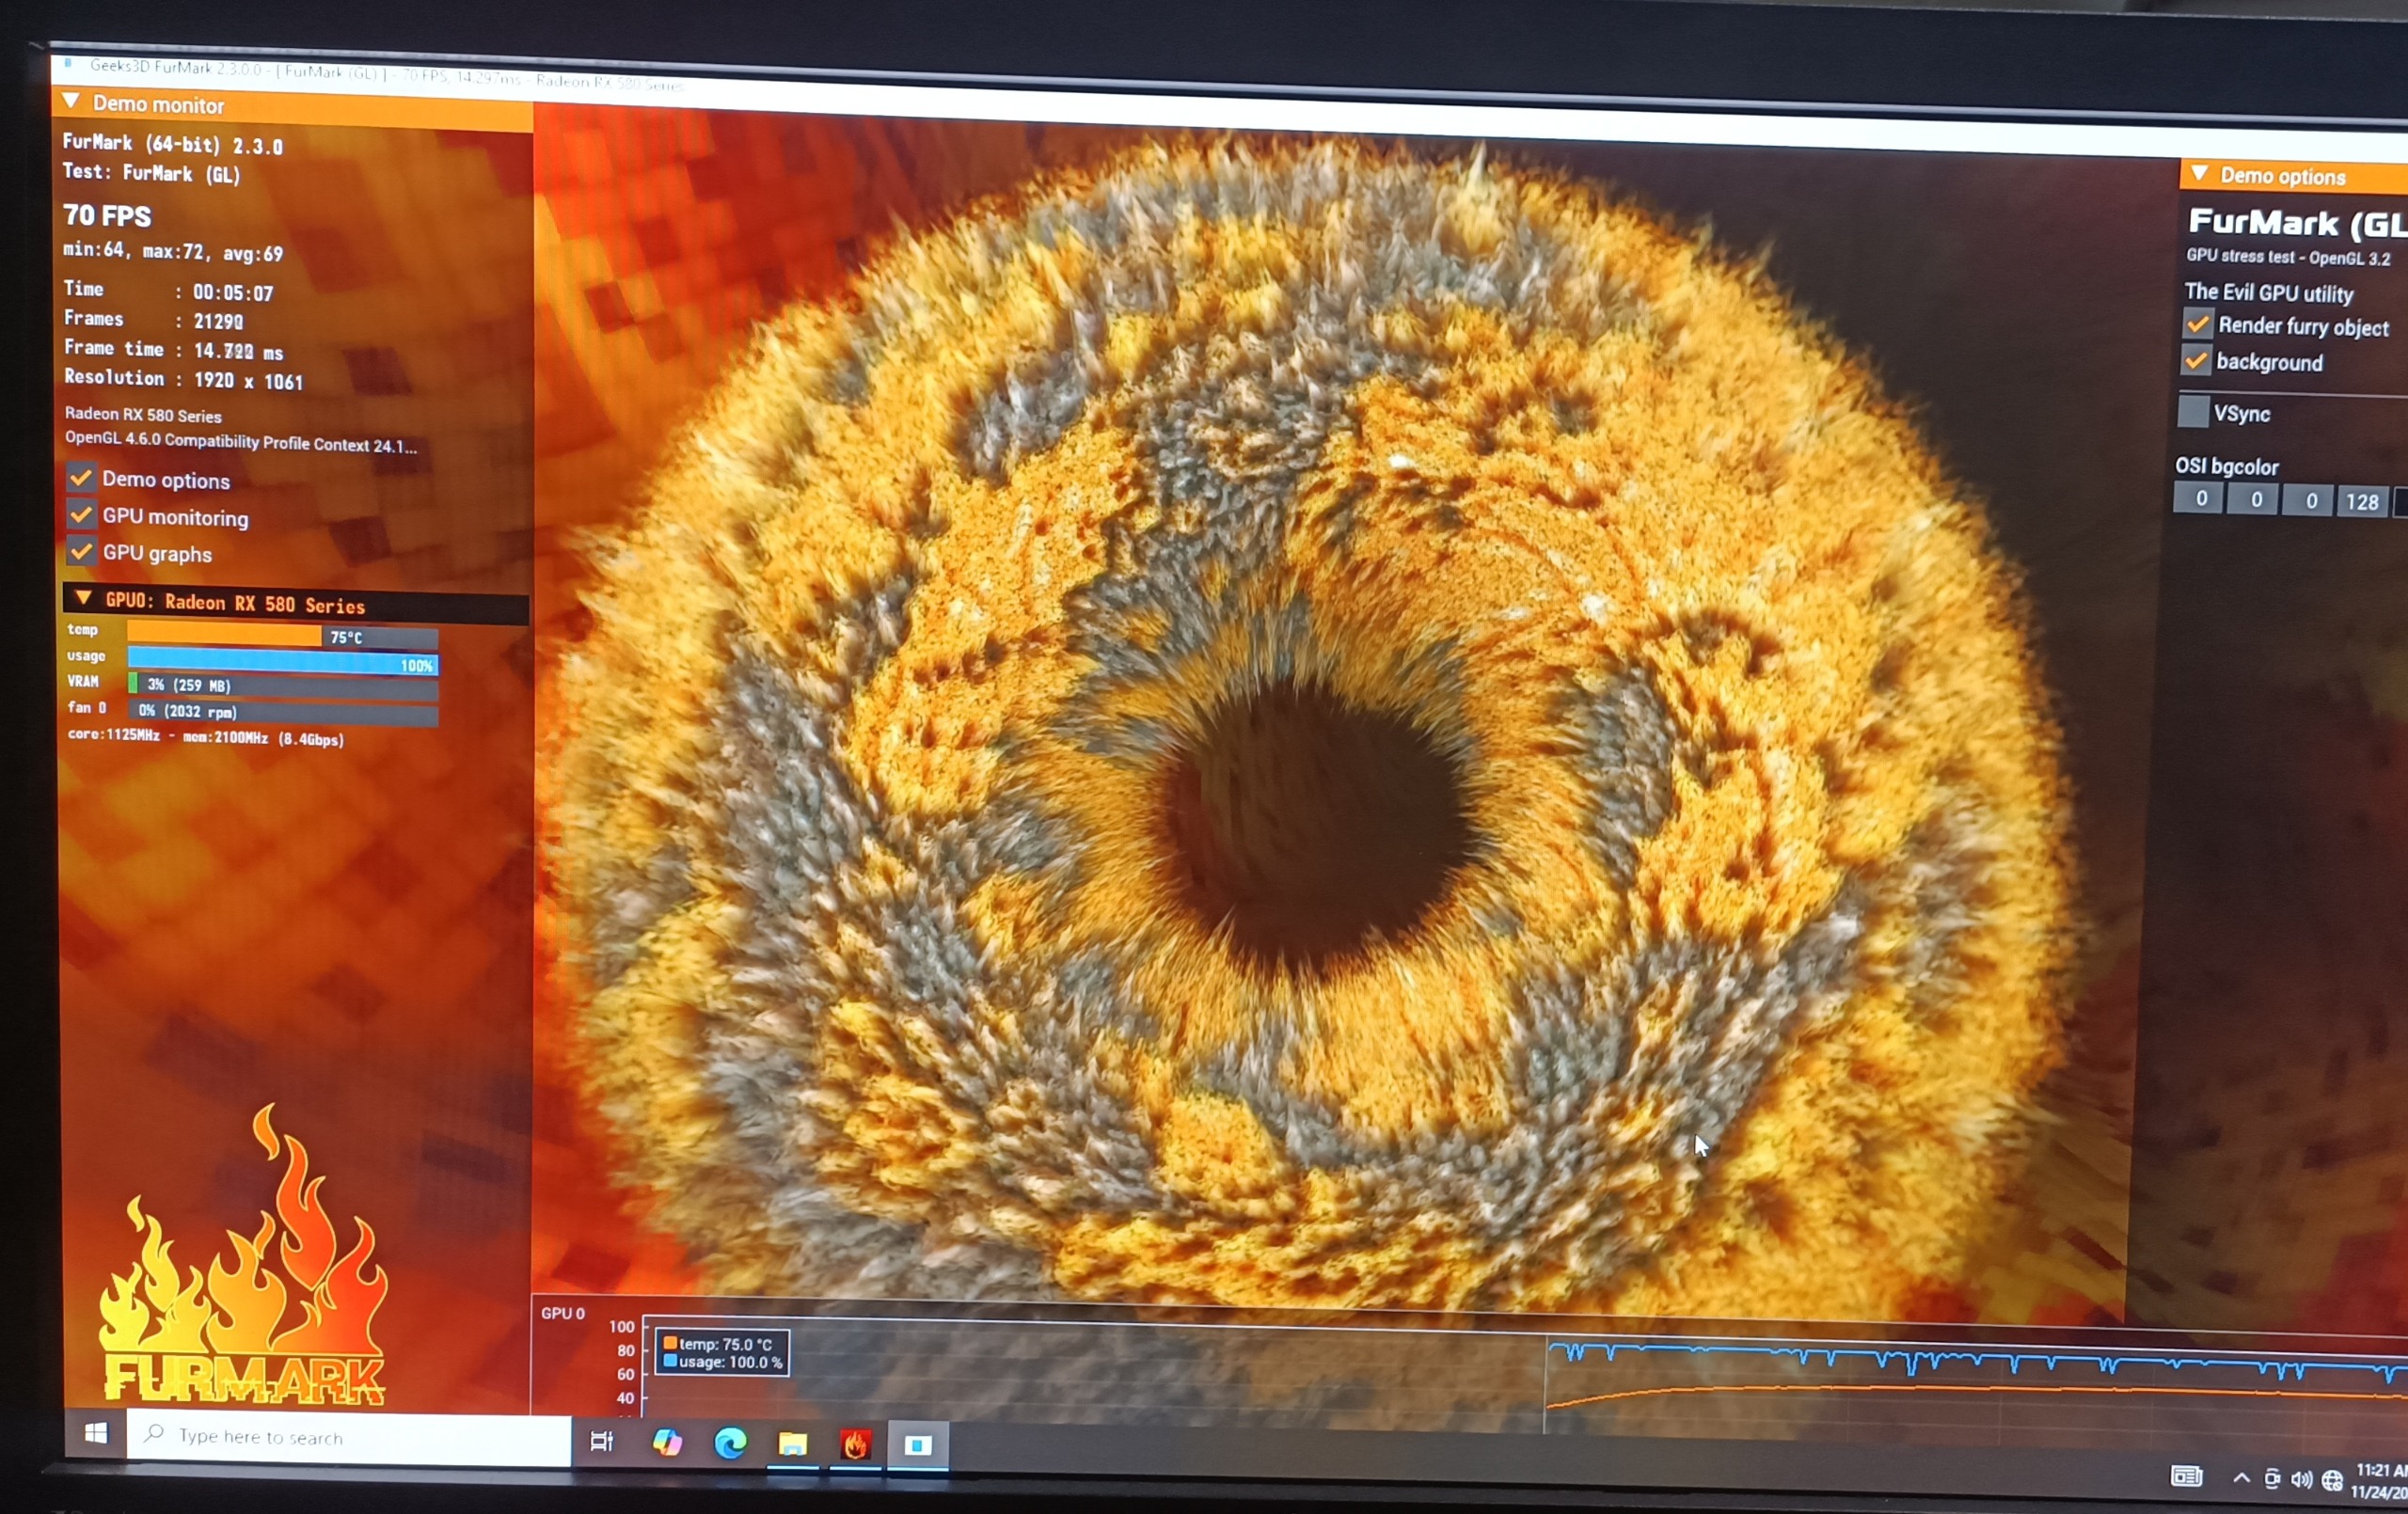Collapse the Demo options panel
The height and width of the screenshot is (1514, 2408).
(x=2199, y=174)
